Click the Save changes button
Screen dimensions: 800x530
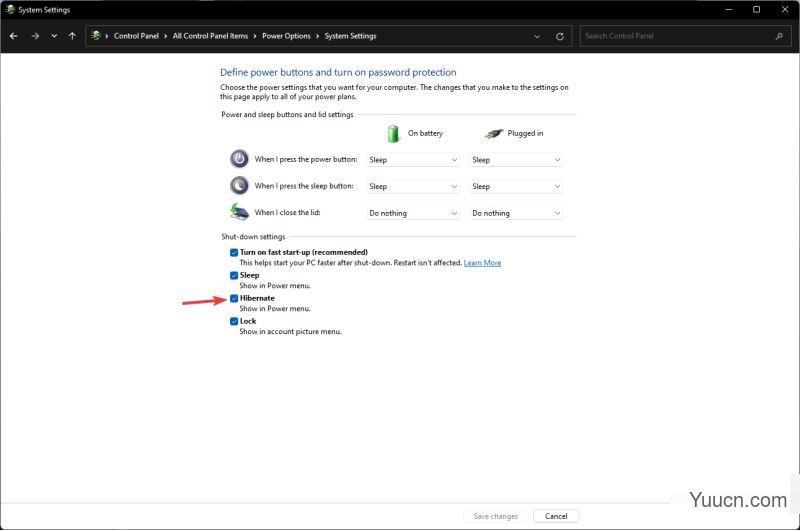point(495,516)
